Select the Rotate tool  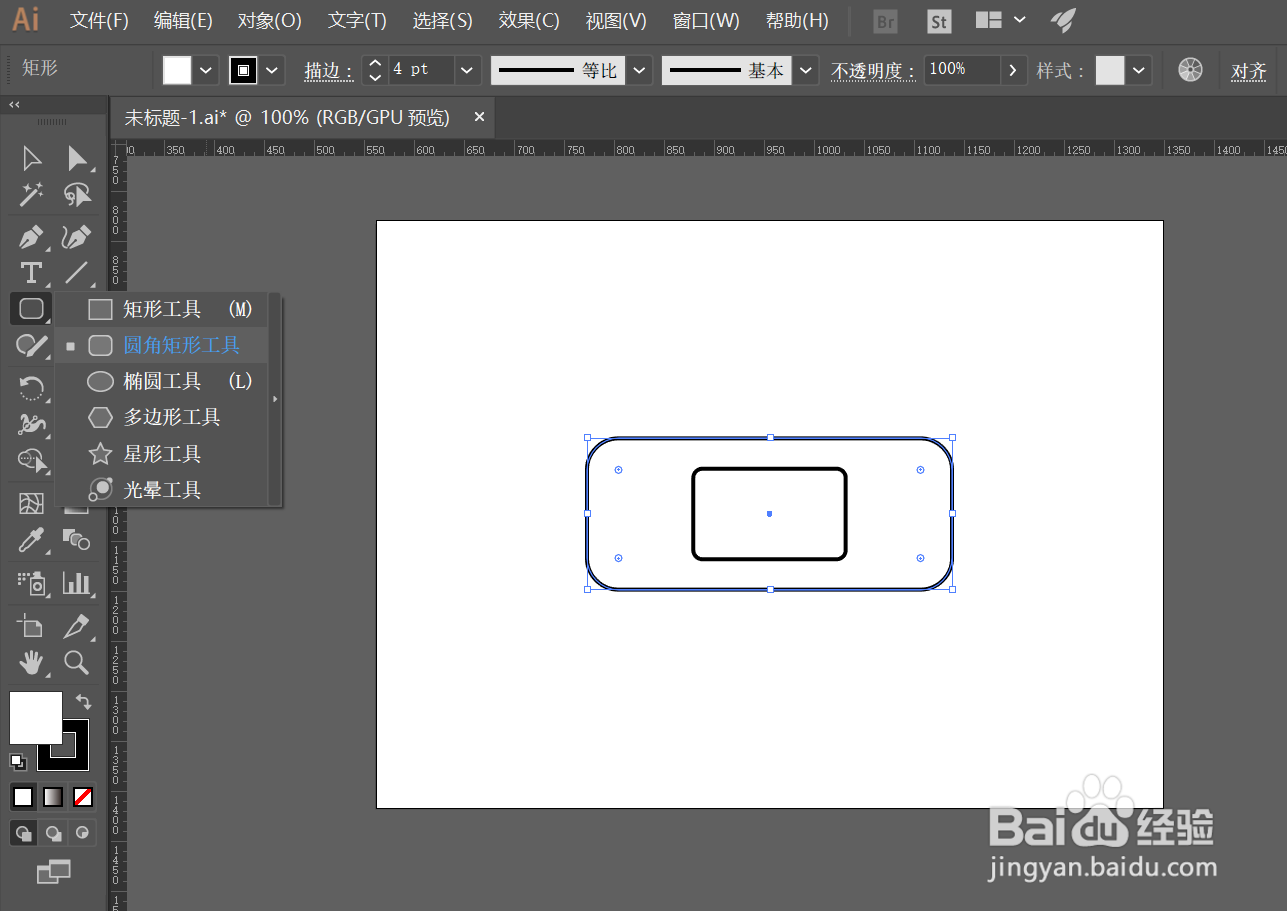[x=32, y=388]
